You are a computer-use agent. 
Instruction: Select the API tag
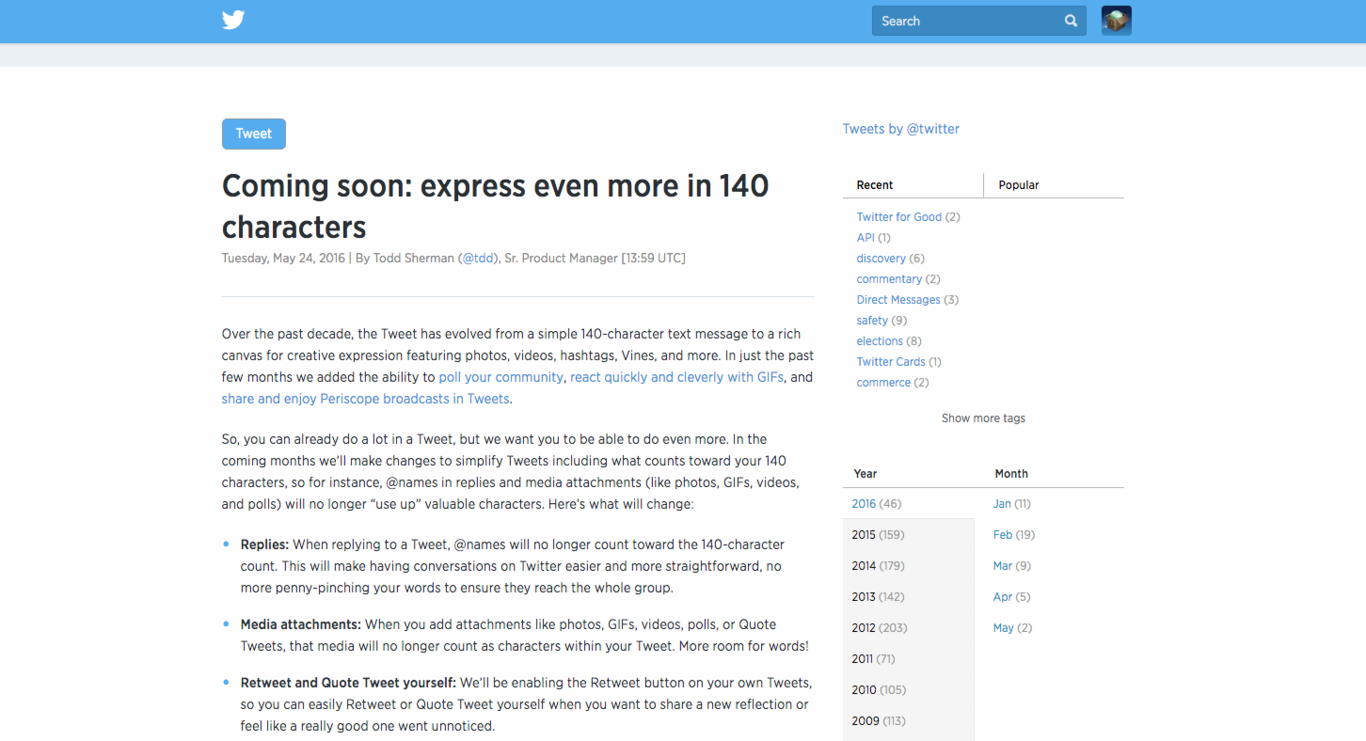coord(865,238)
